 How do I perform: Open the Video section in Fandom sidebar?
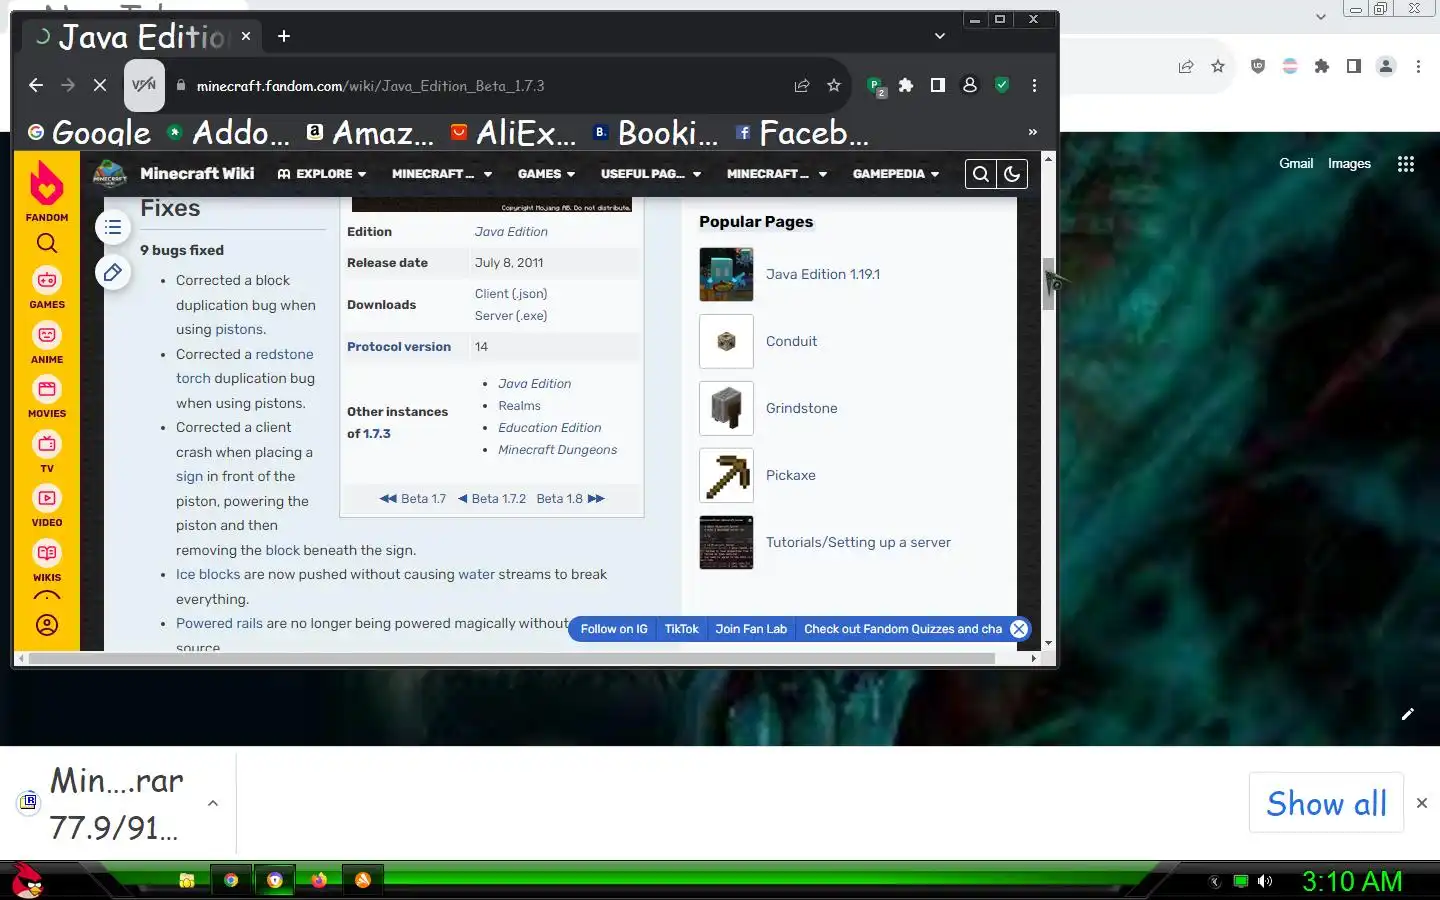coord(47,506)
